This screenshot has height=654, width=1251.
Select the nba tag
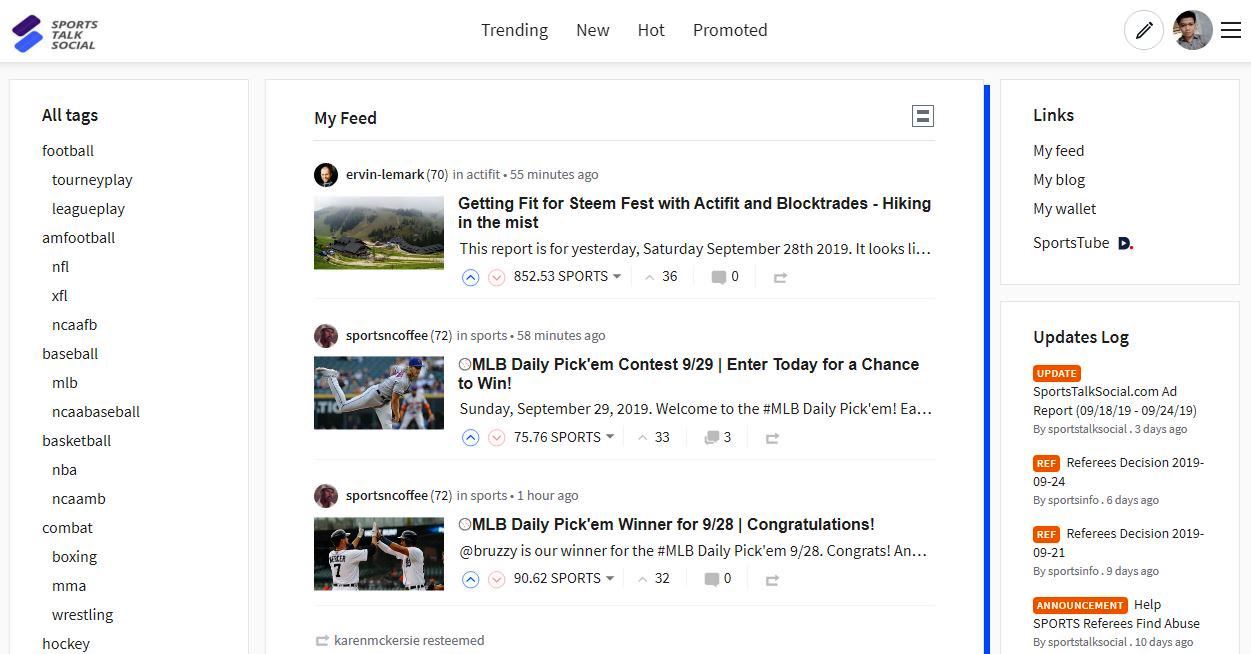(64, 470)
